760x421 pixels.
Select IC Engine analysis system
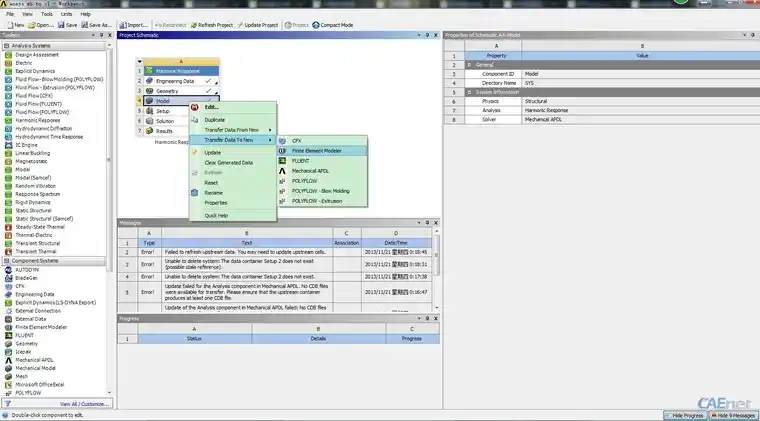26,145
